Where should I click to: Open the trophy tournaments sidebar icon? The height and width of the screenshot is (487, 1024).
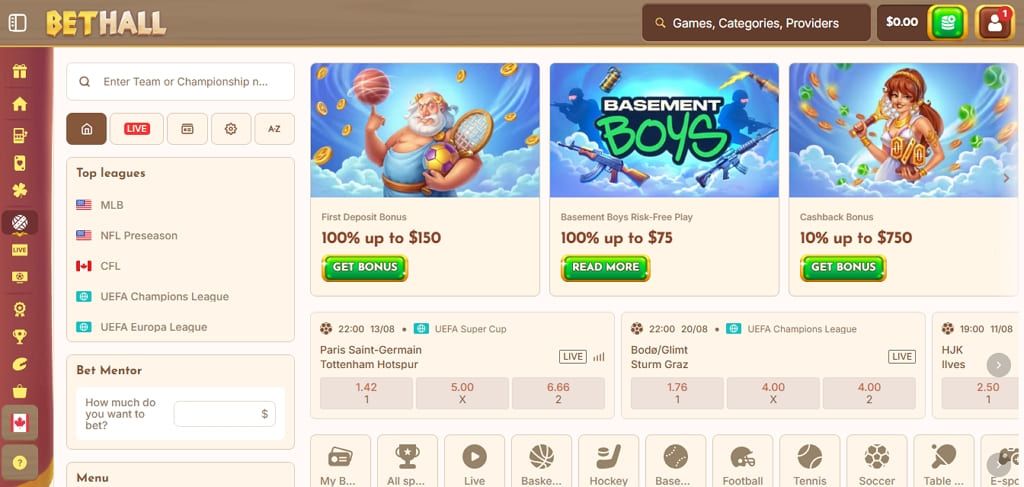[20, 336]
